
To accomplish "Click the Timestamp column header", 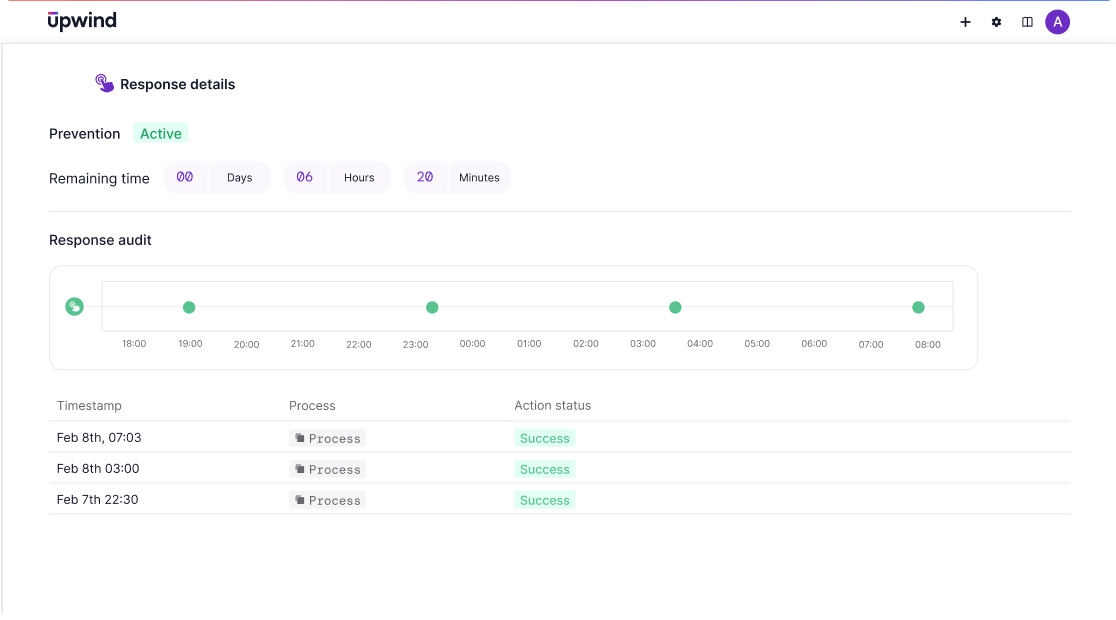I will (89, 406).
